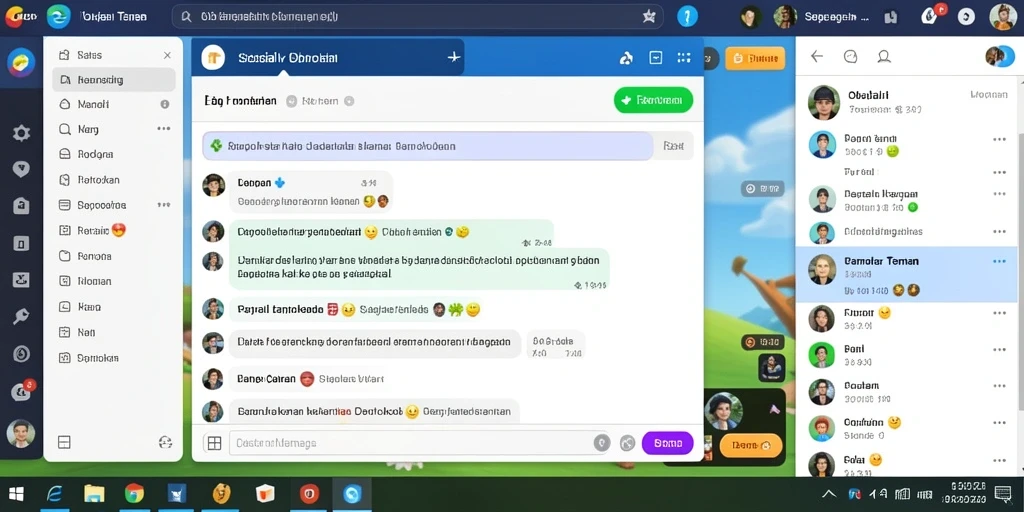Open Renain entry with heart-eyes emoji
The height and width of the screenshot is (512, 1024).
93,231
